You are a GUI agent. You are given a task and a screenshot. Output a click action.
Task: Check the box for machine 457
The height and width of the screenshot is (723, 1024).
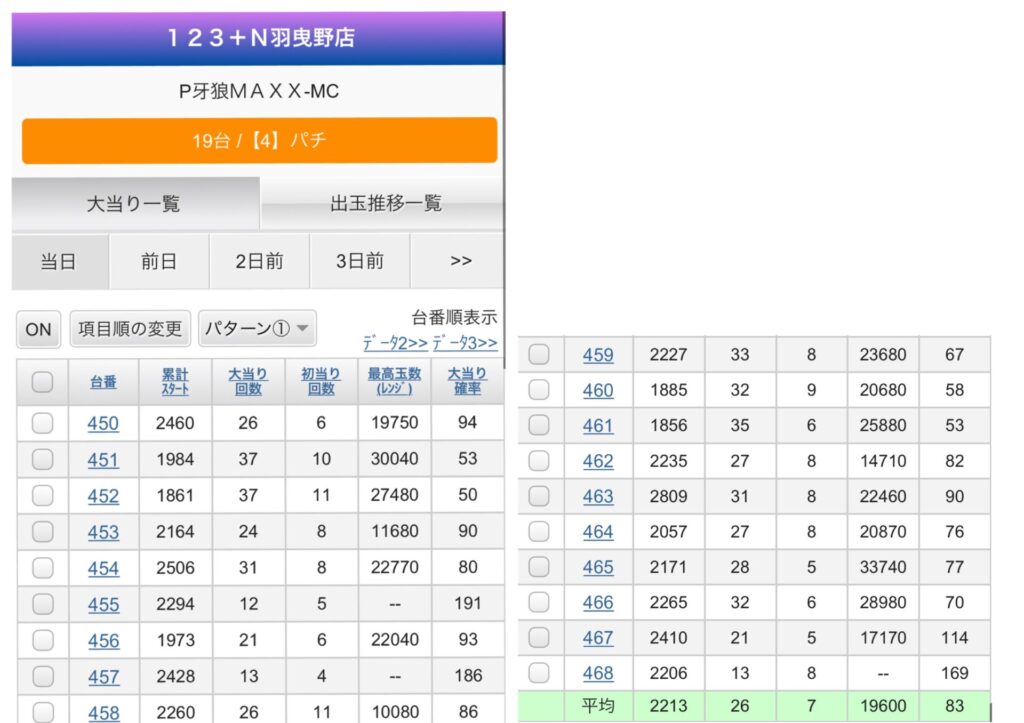pyautogui.click(x=42, y=676)
